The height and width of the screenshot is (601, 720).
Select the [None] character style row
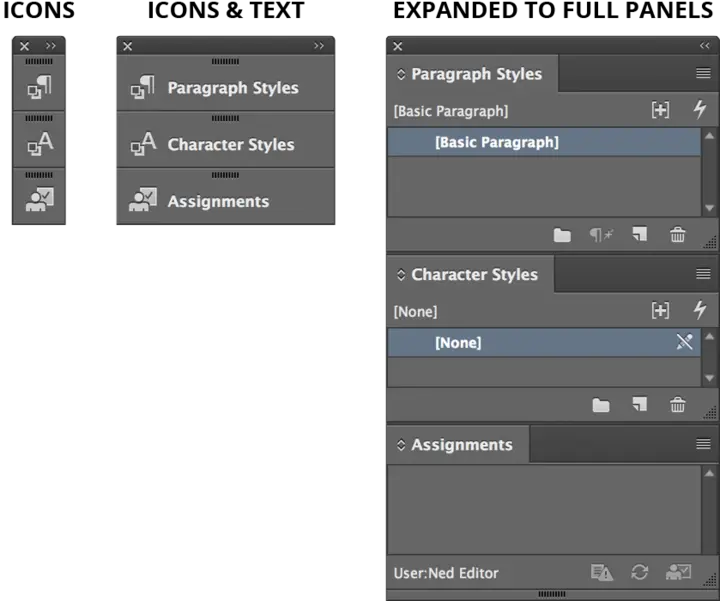click(544, 343)
